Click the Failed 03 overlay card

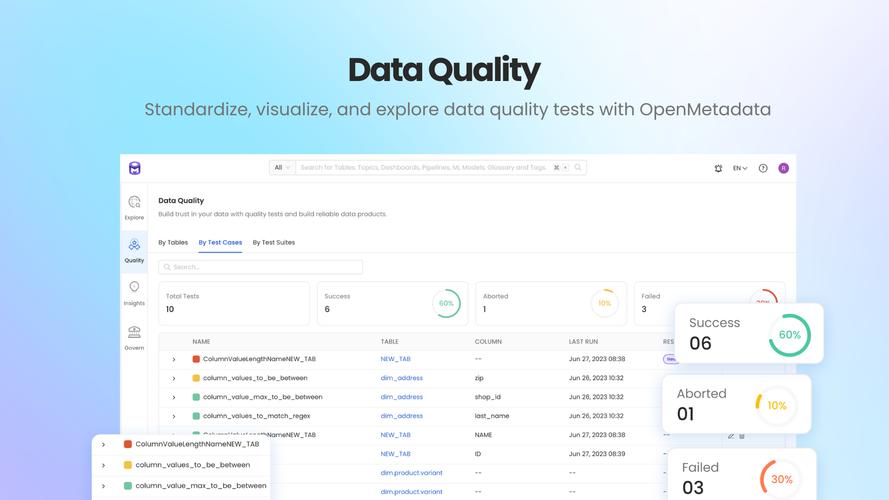pos(742,474)
